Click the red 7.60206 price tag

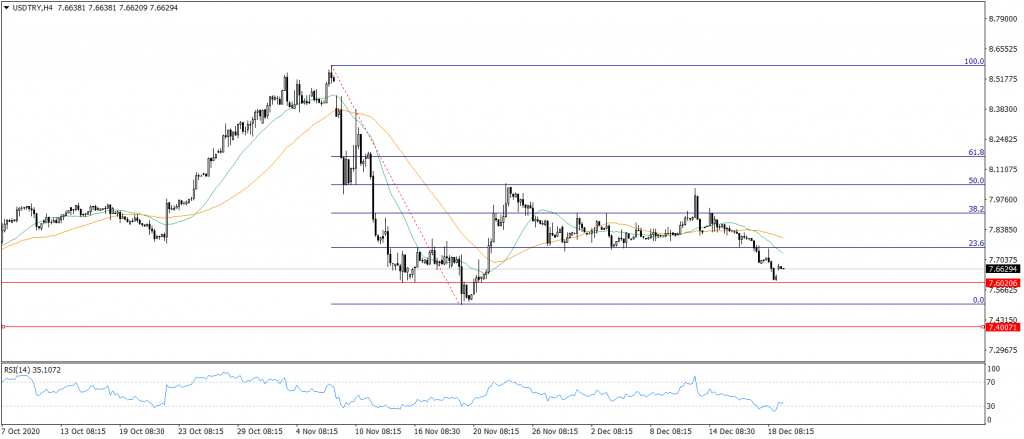click(1002, 283)
